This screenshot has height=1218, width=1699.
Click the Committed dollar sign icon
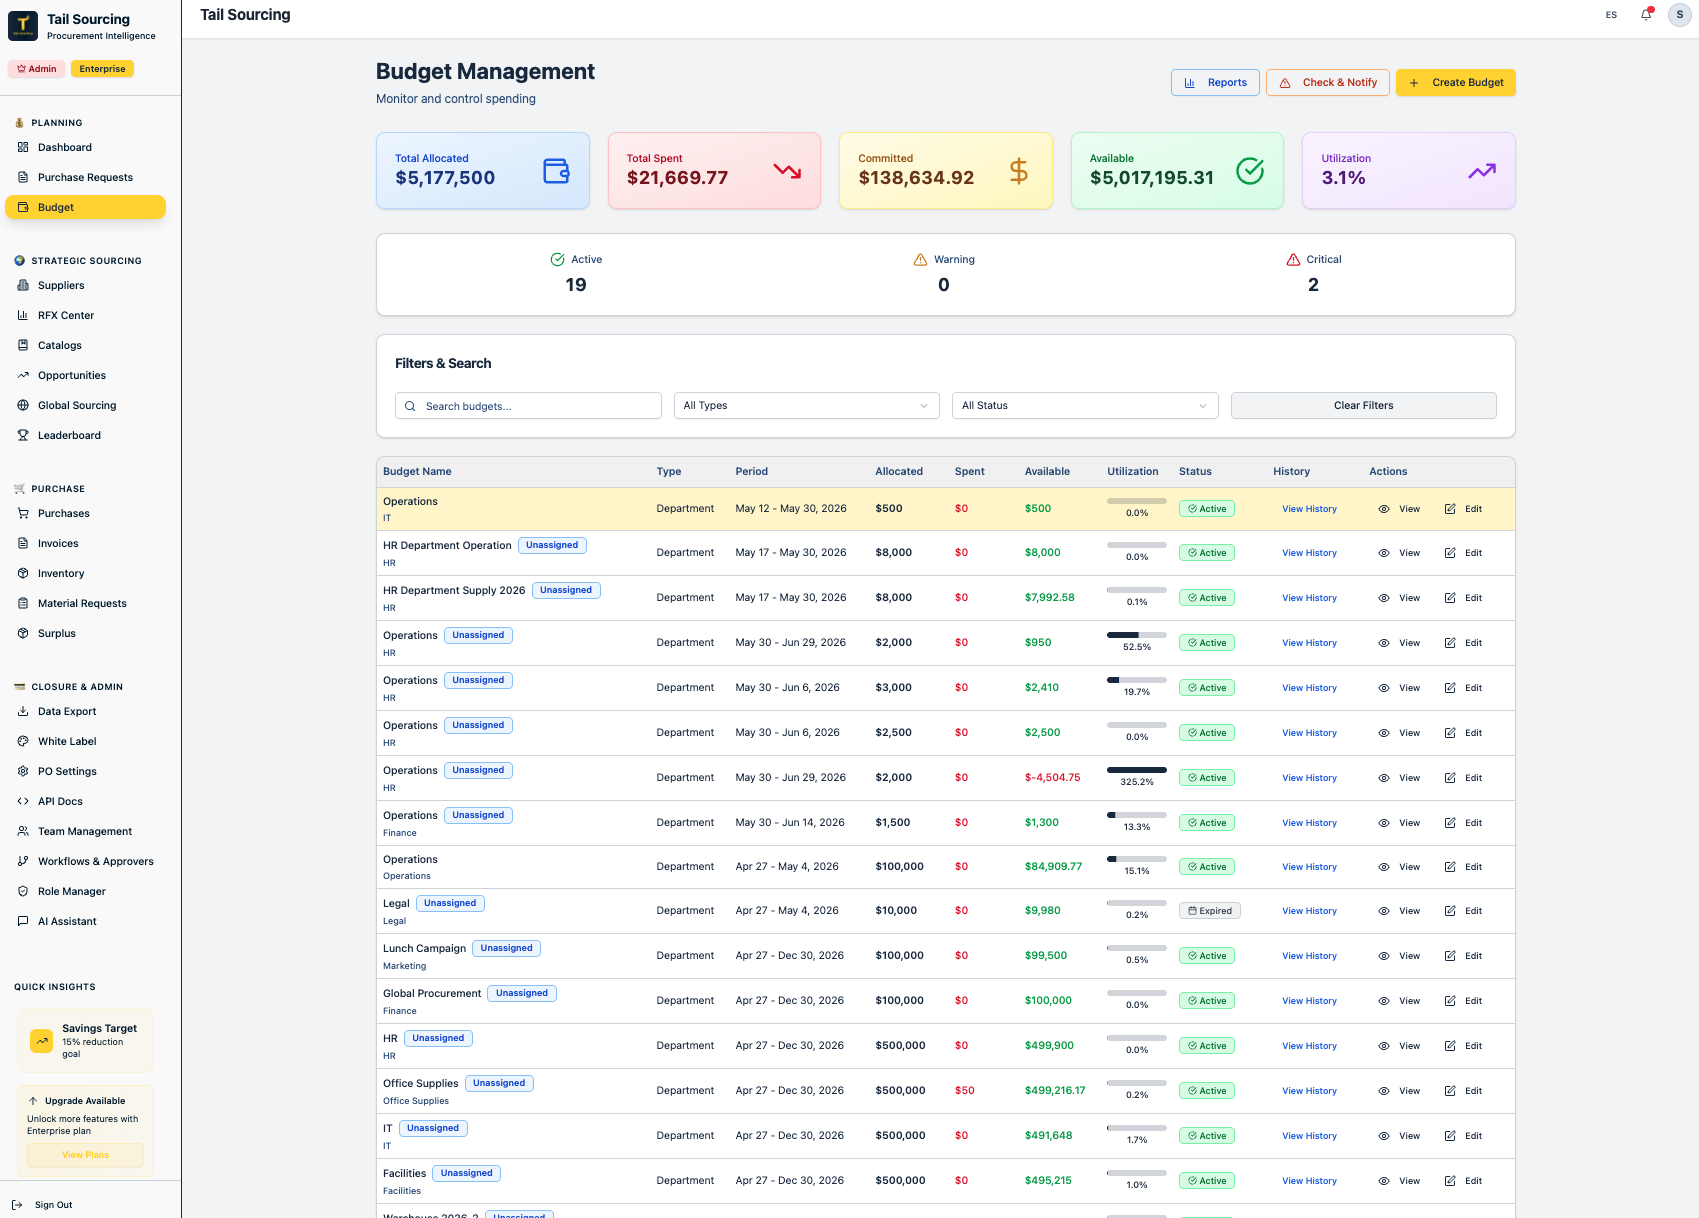pyautogui.click(x=1019, y=171)
